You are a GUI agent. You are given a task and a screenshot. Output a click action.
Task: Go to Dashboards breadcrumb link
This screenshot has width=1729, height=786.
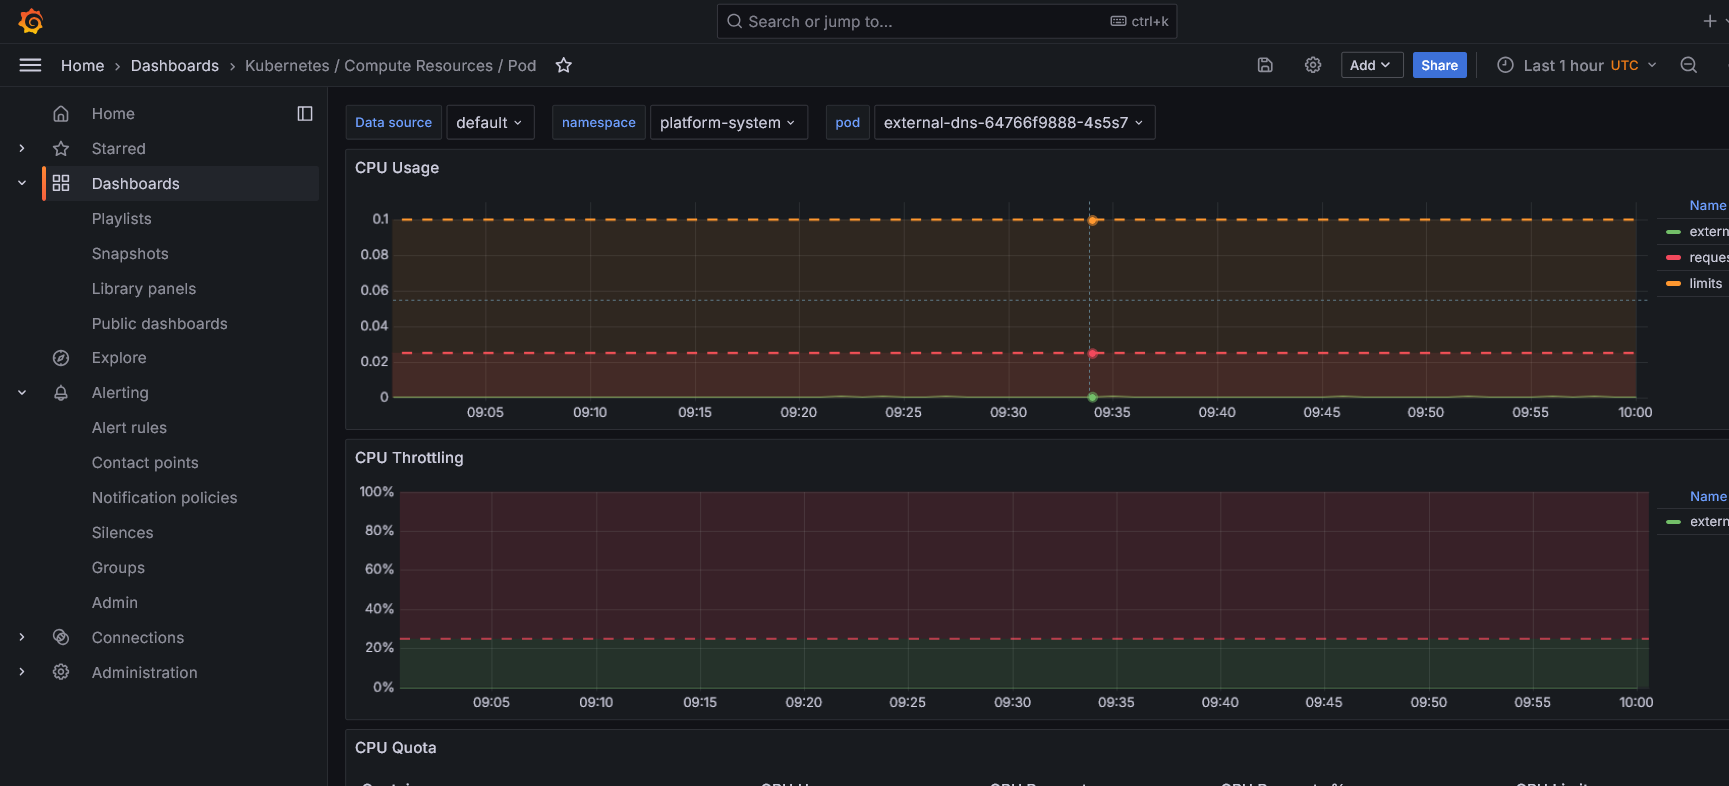[175, 65]
